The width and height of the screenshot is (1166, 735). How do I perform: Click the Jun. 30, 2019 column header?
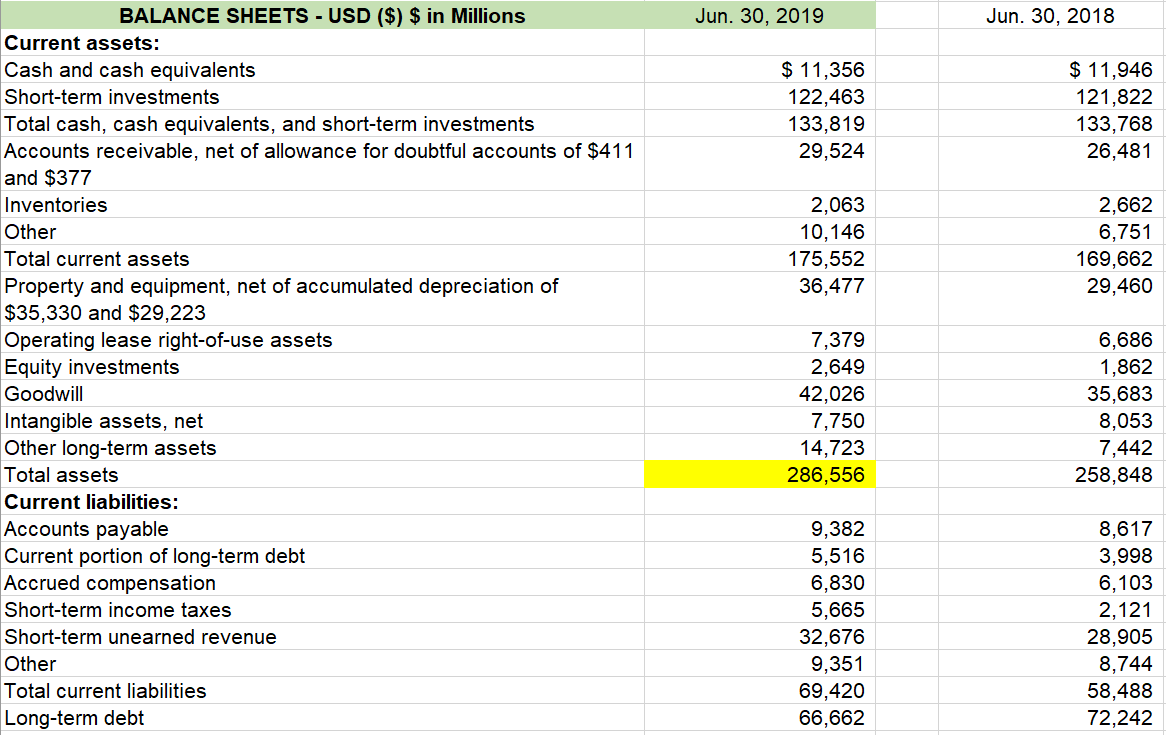click(759, 16)
